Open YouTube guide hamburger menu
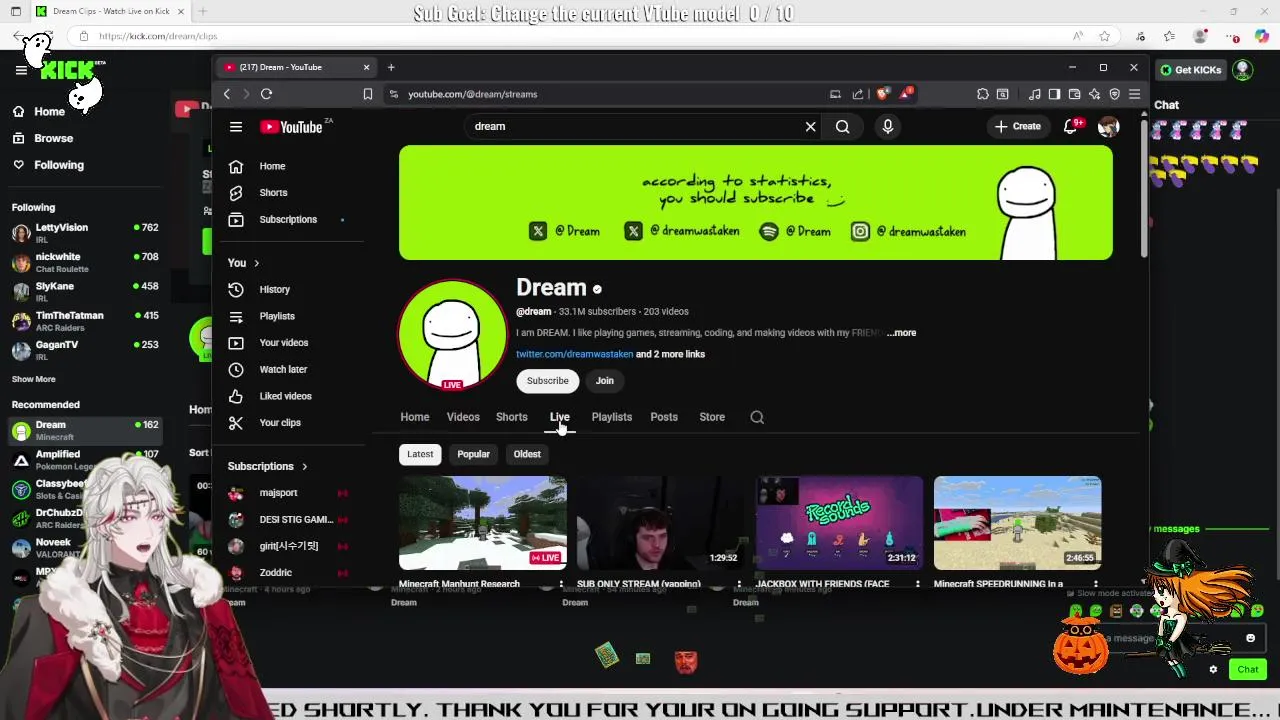 click(236, 127)
